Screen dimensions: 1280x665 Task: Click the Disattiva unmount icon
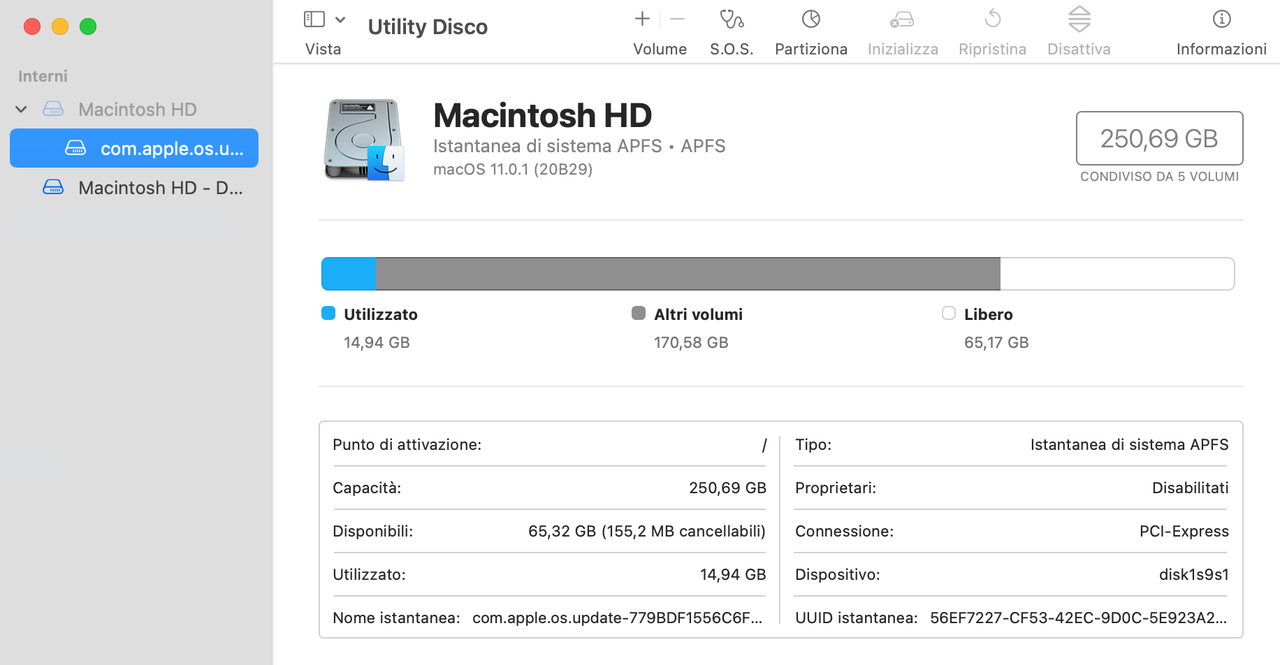pyautogui.click(x=1079, y=19)
